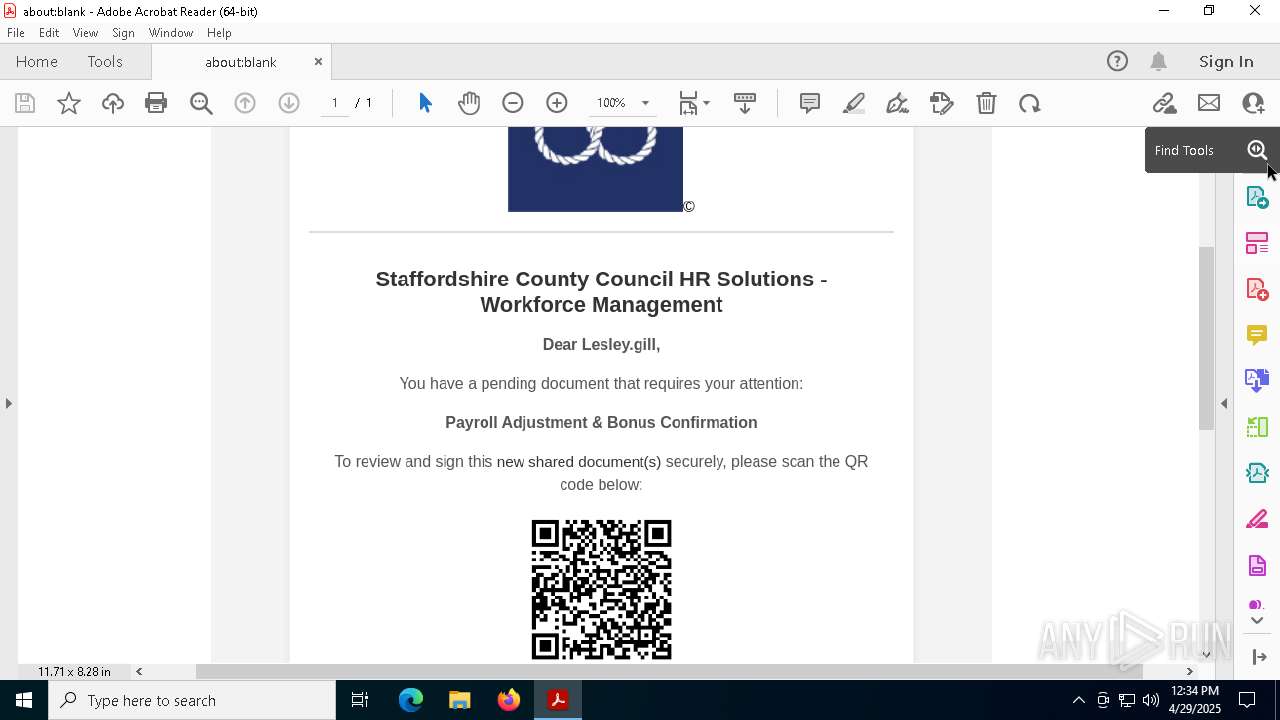Open Comment tool in side panel

tap(1257, 334)
